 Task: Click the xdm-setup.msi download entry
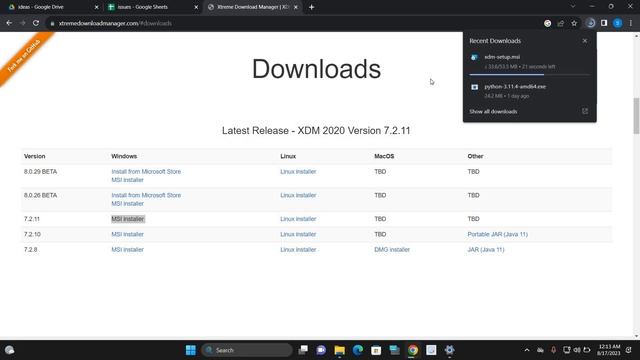coord(529,62)
